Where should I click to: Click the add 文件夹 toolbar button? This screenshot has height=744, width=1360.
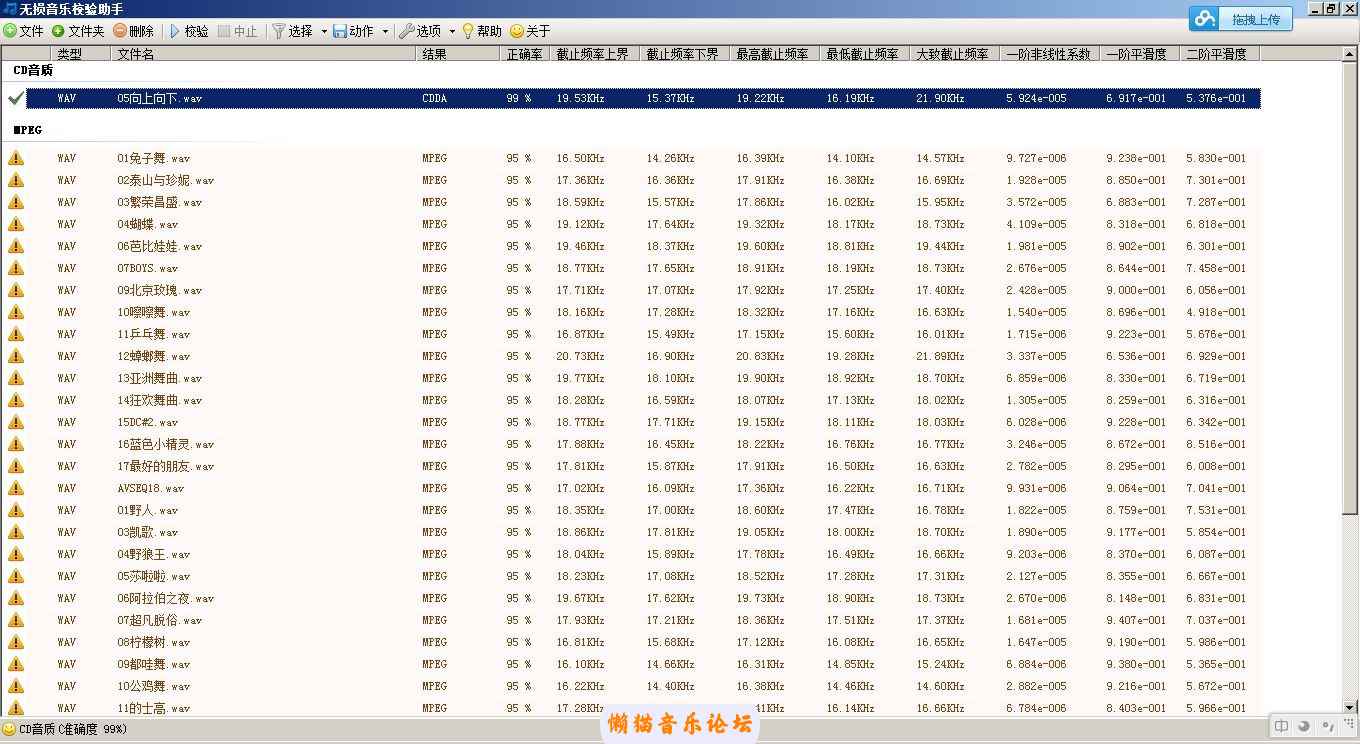point(78,31)
